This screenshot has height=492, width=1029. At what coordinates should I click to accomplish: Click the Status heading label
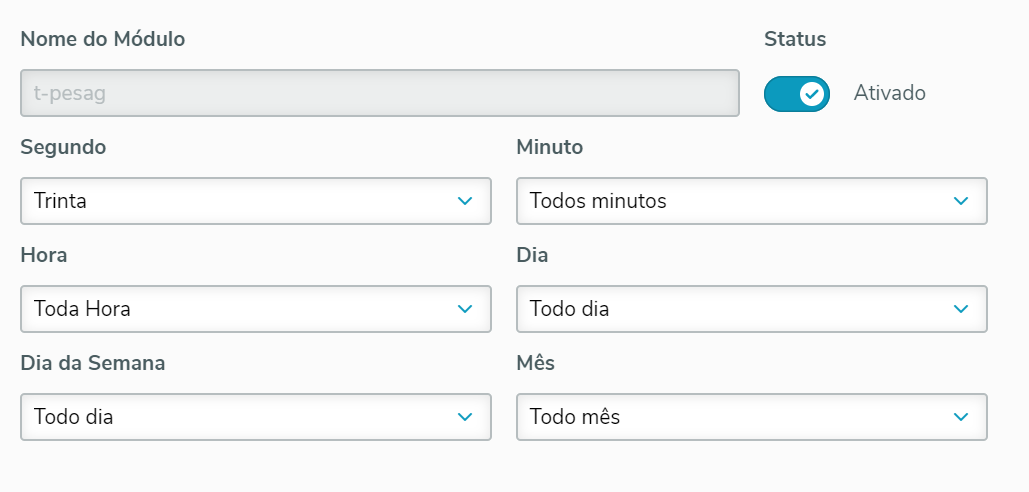794,39
